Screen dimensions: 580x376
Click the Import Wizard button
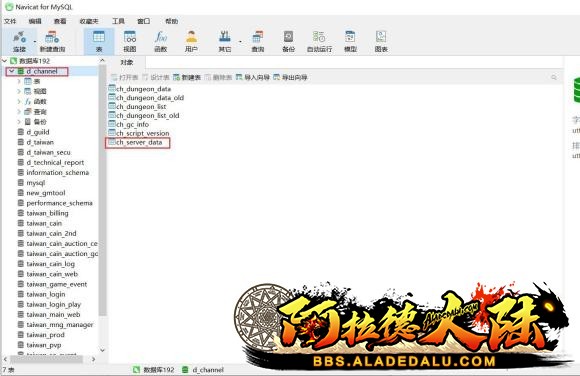[x=253, y=77]
